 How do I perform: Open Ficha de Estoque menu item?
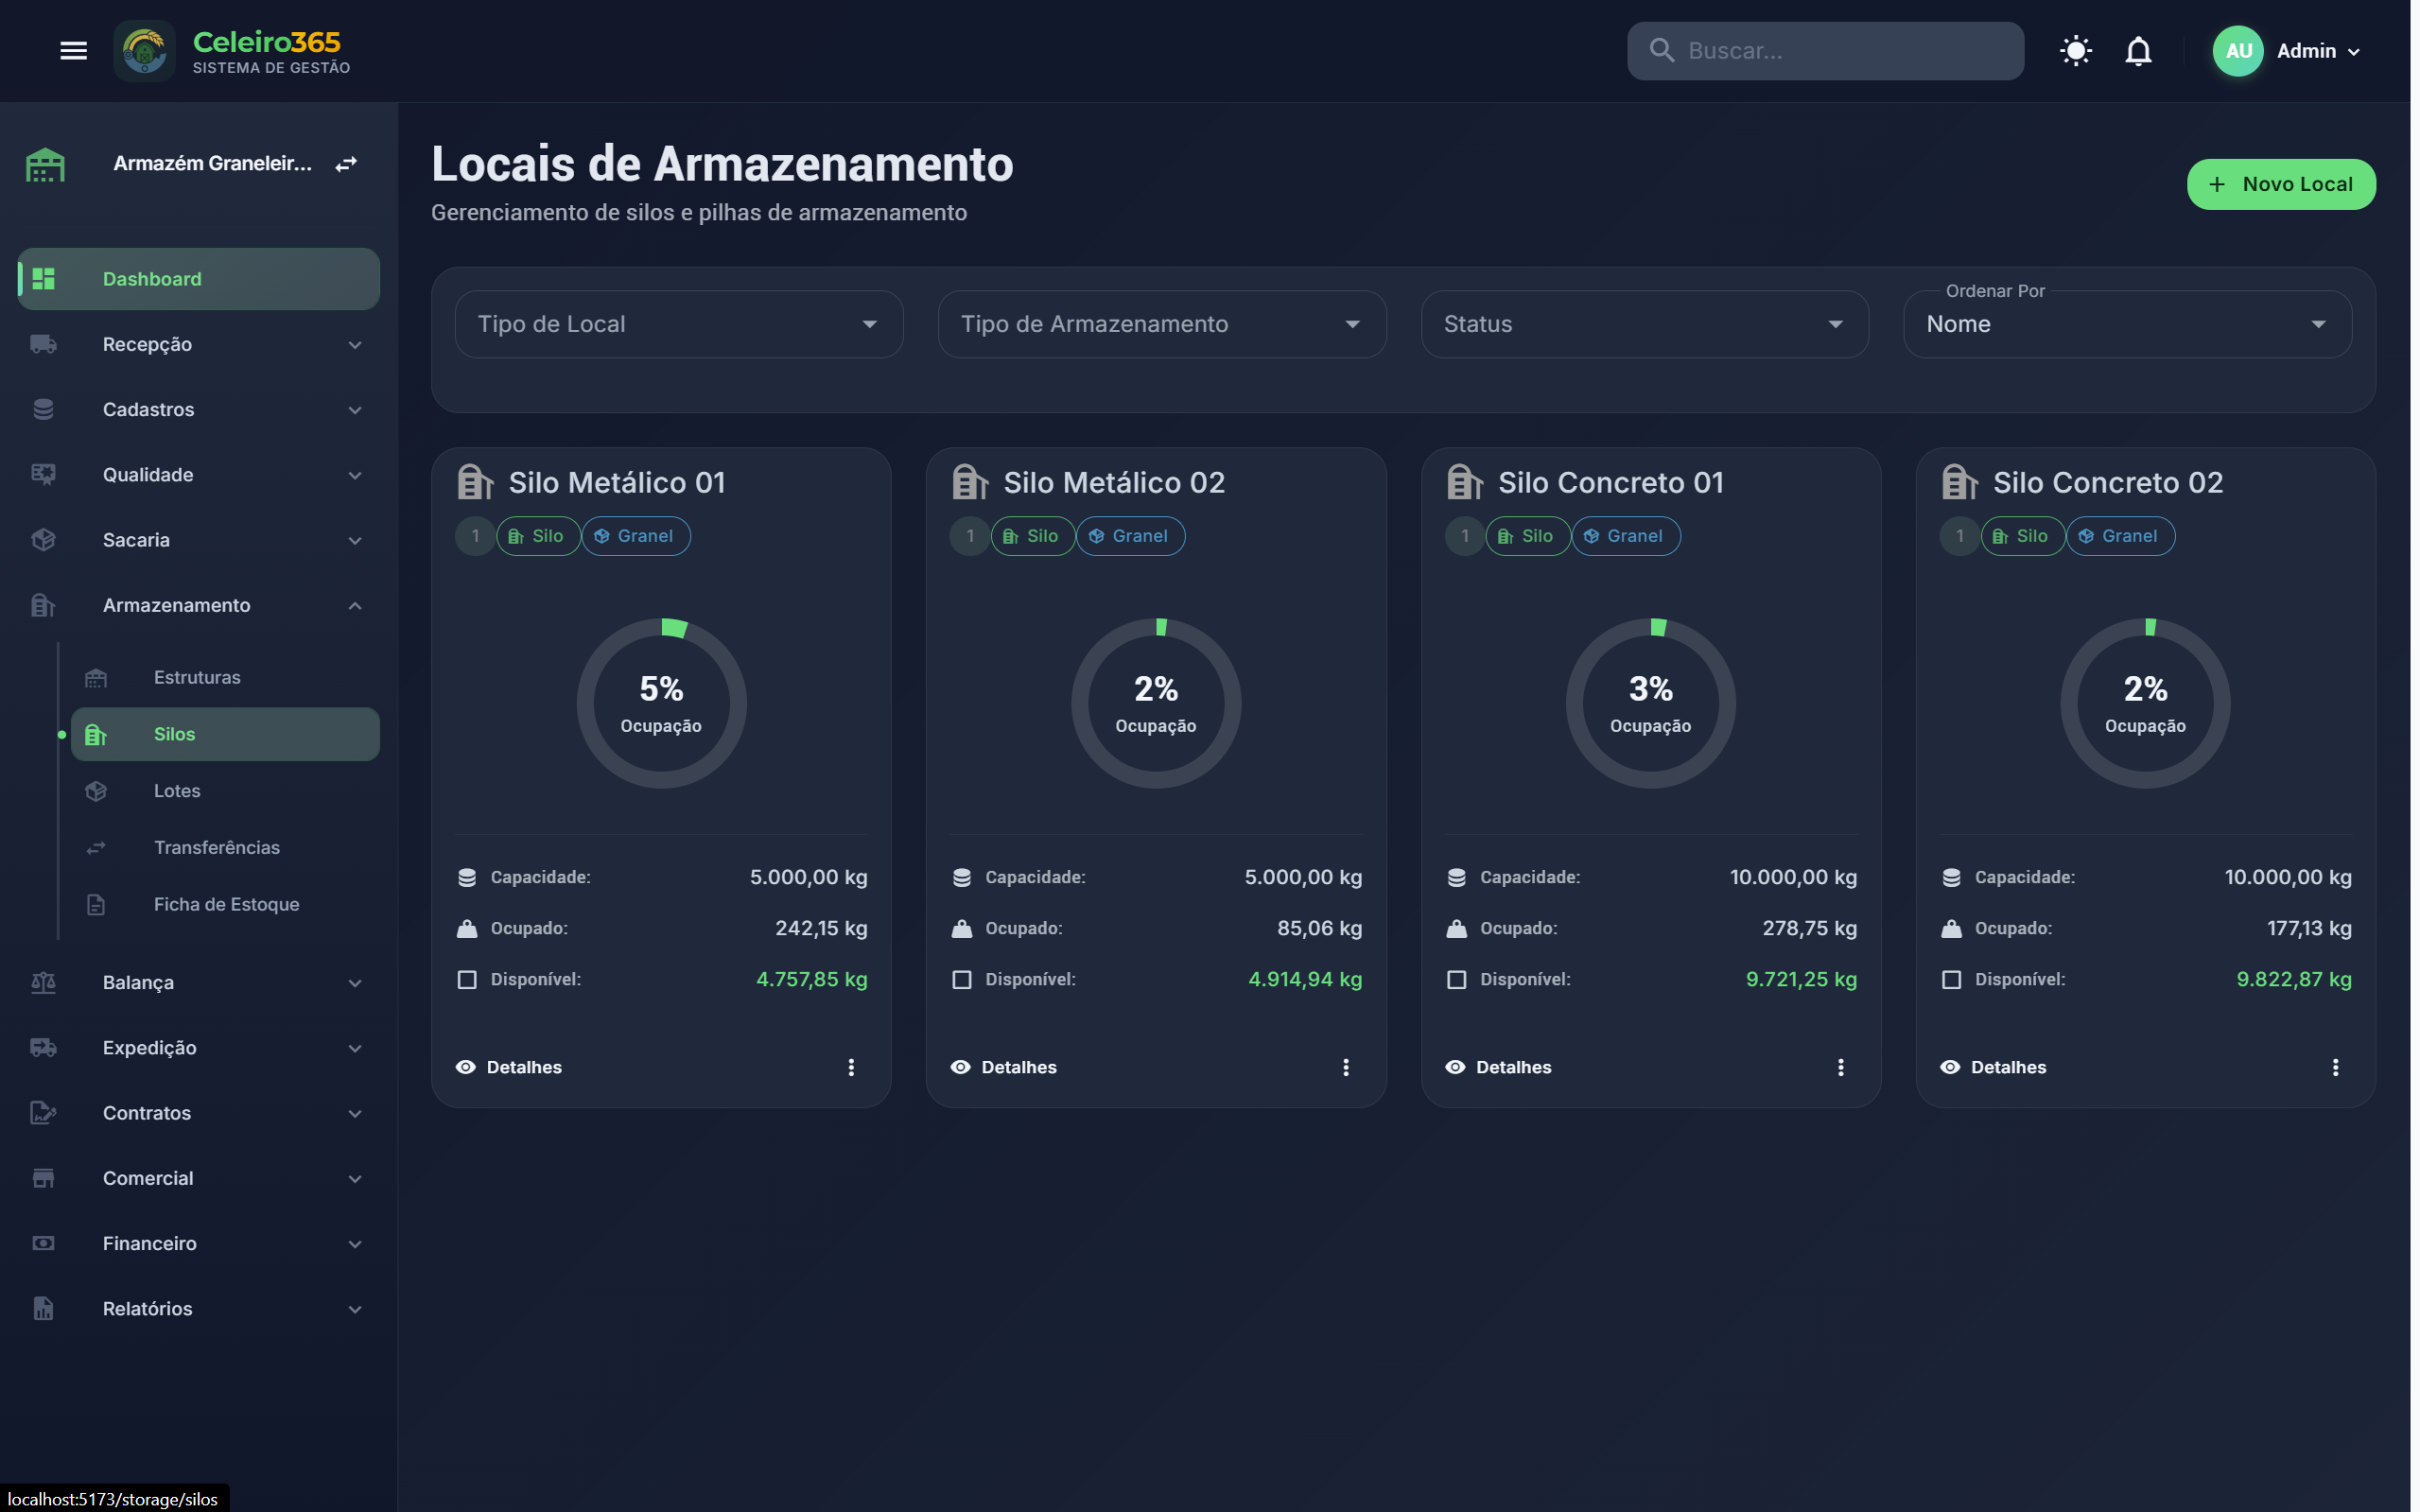pyautogui.click(x=226, y=904)
